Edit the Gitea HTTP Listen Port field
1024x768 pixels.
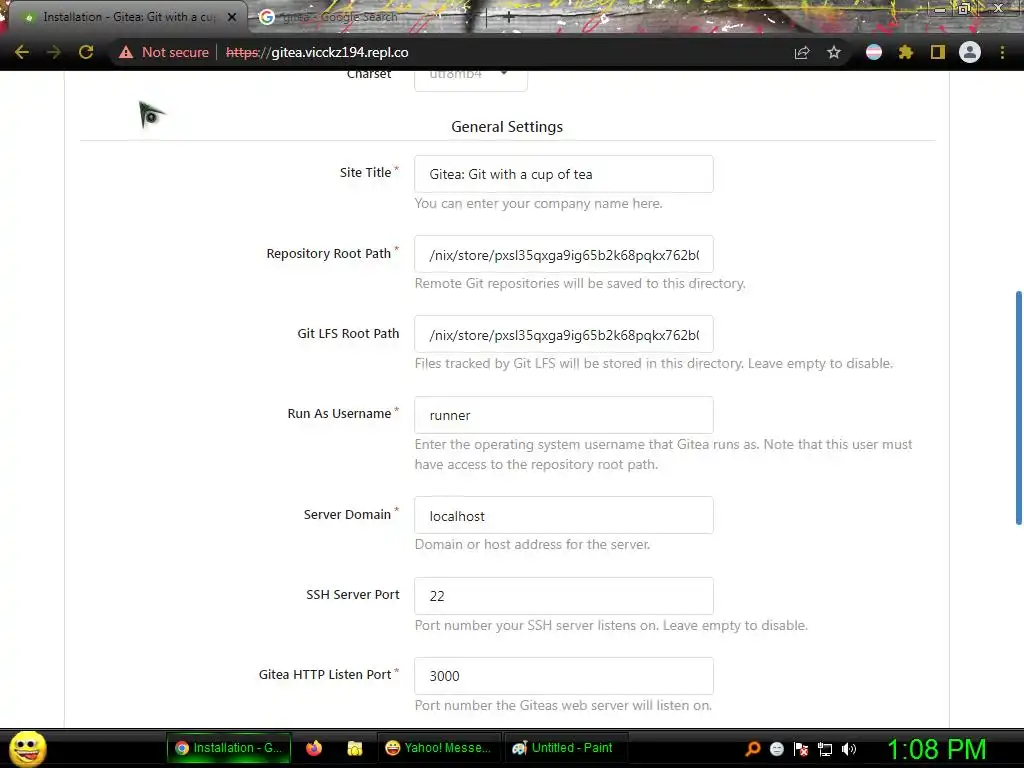pyautogui.click(x=564, y=676)
